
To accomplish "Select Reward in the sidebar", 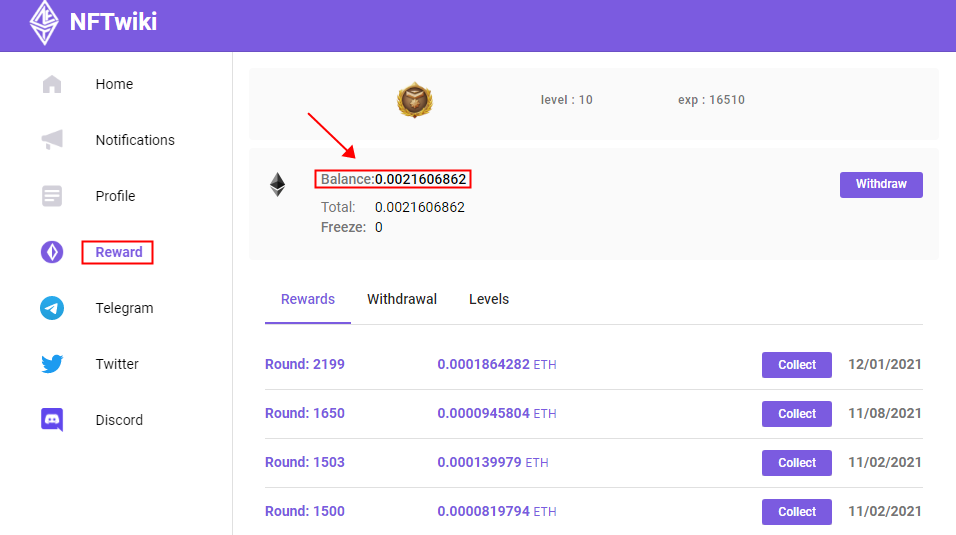I will [119, 252].
